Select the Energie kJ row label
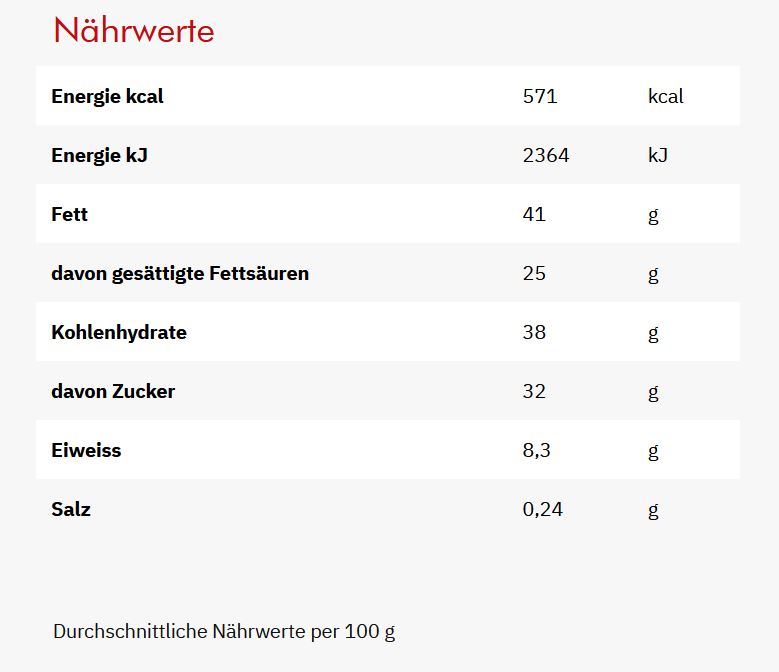The height and width of the screenshot is (672, 779). pos(100,156)
